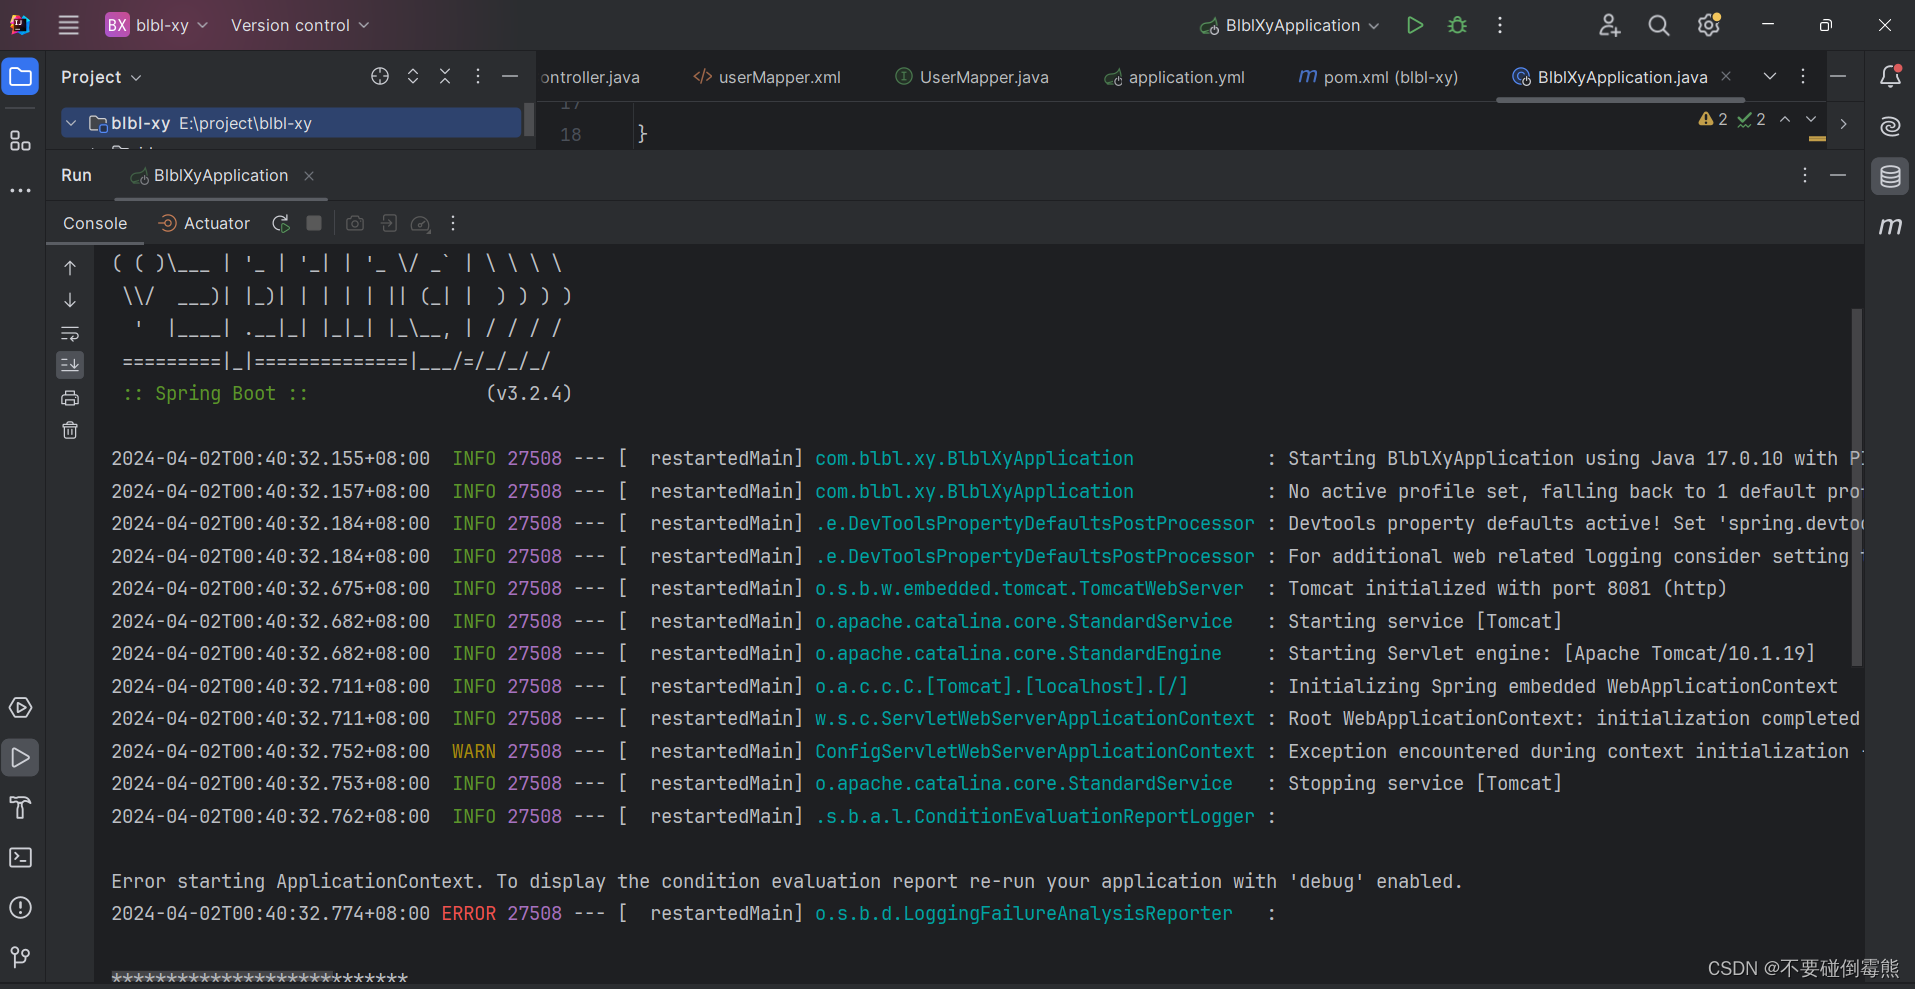
Task: Open the inspection widget showing 2 warnings
Action: click(x=1714, y=119)
